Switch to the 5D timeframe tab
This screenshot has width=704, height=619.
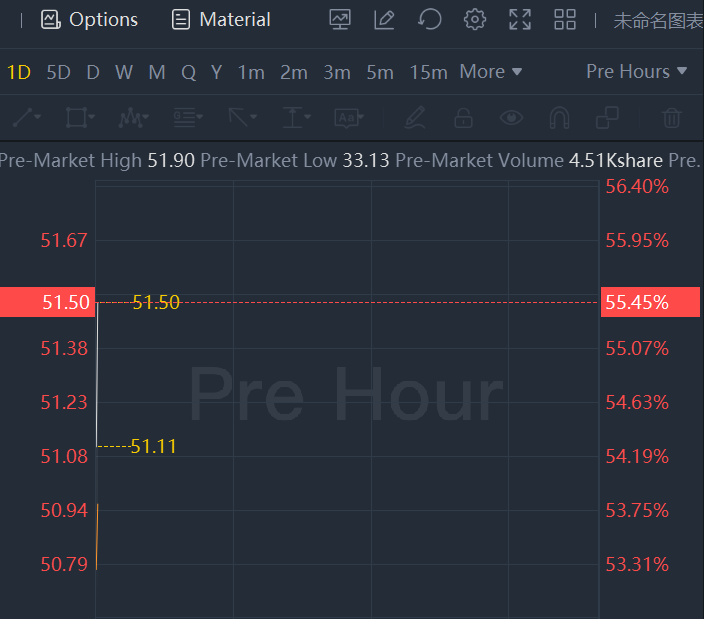pyautogui.click(x=59, y=72)
